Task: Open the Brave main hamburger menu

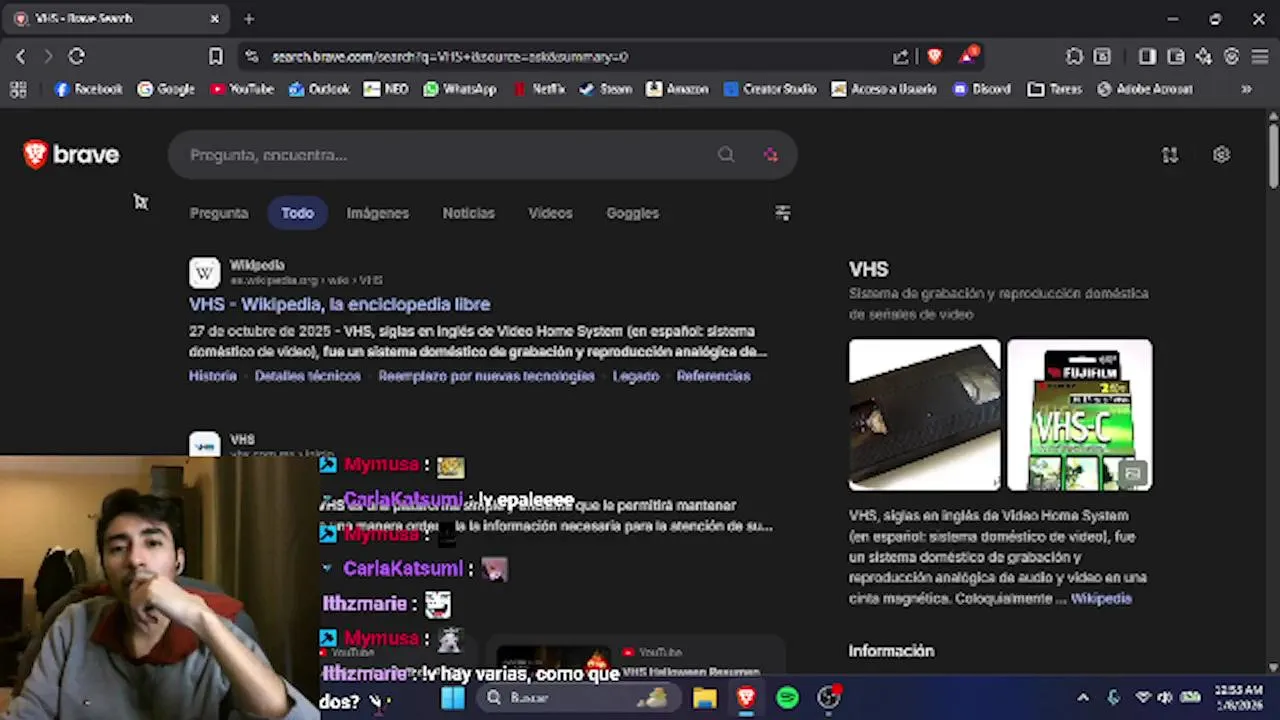Action: (1260, 57)
